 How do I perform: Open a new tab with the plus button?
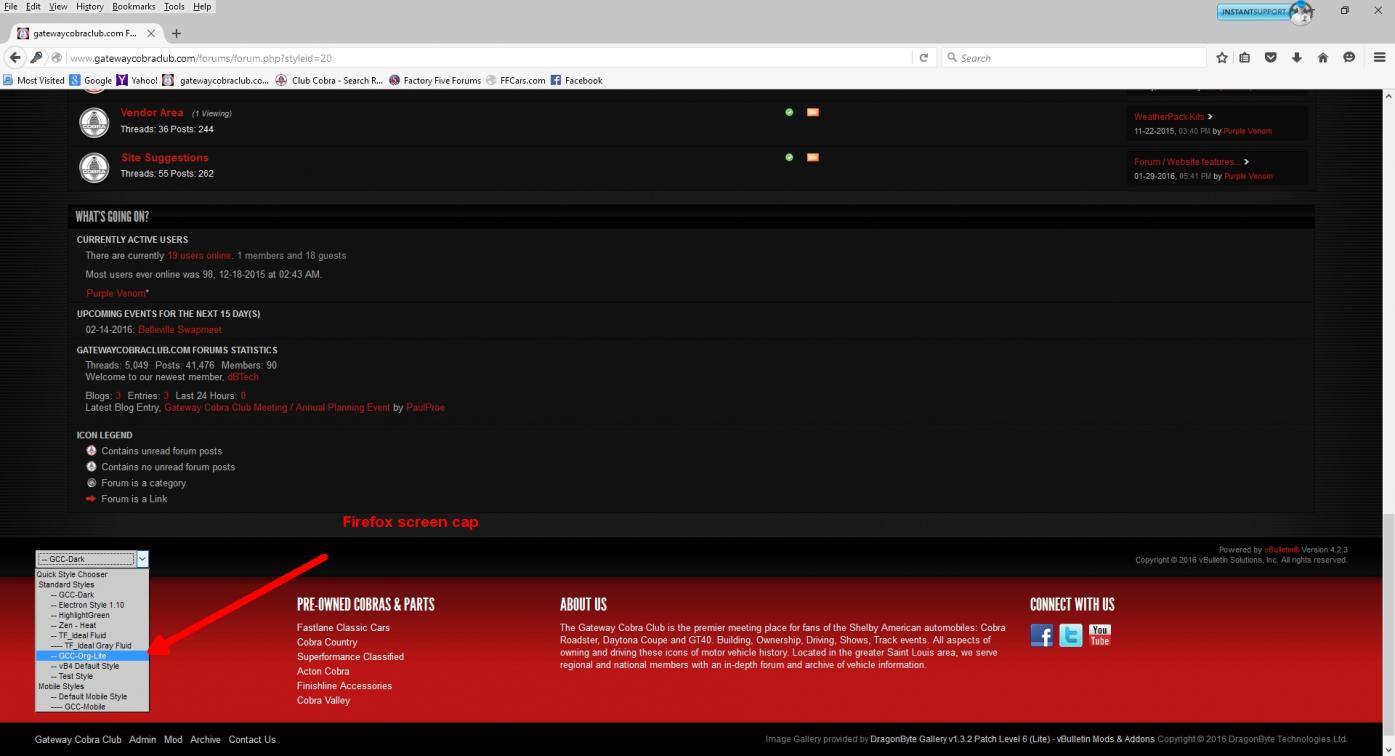(x=177, y=33)
